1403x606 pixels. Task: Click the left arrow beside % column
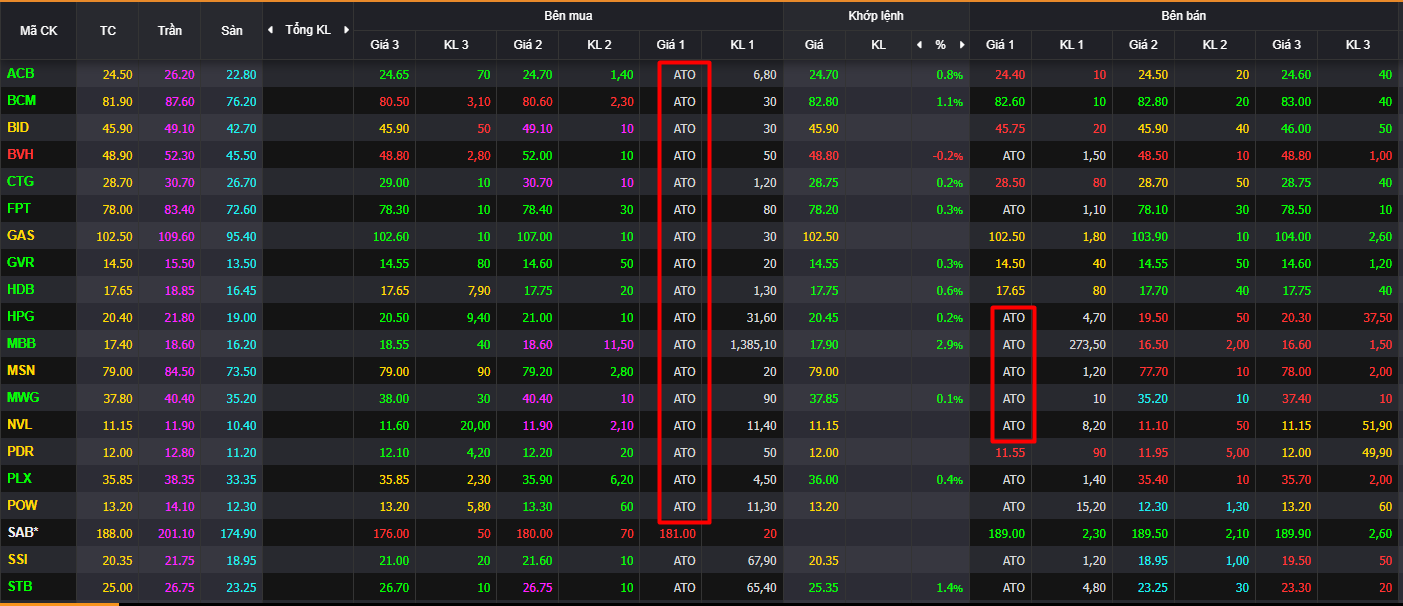920,44
